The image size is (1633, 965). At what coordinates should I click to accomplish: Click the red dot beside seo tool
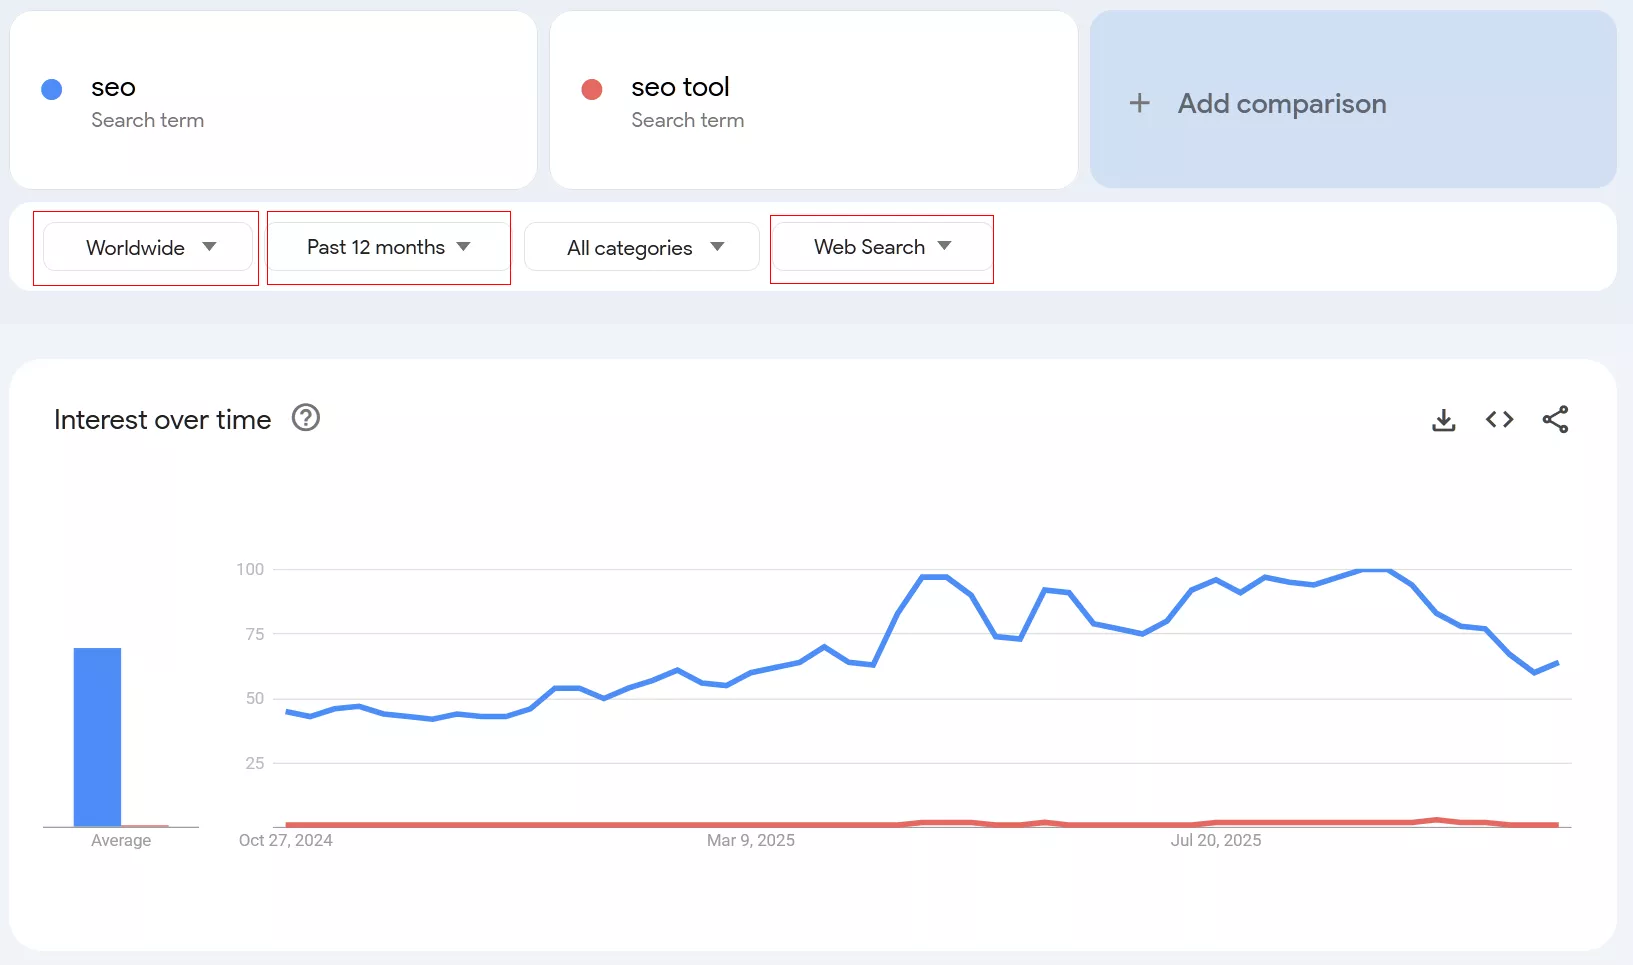tap(592, 90)
